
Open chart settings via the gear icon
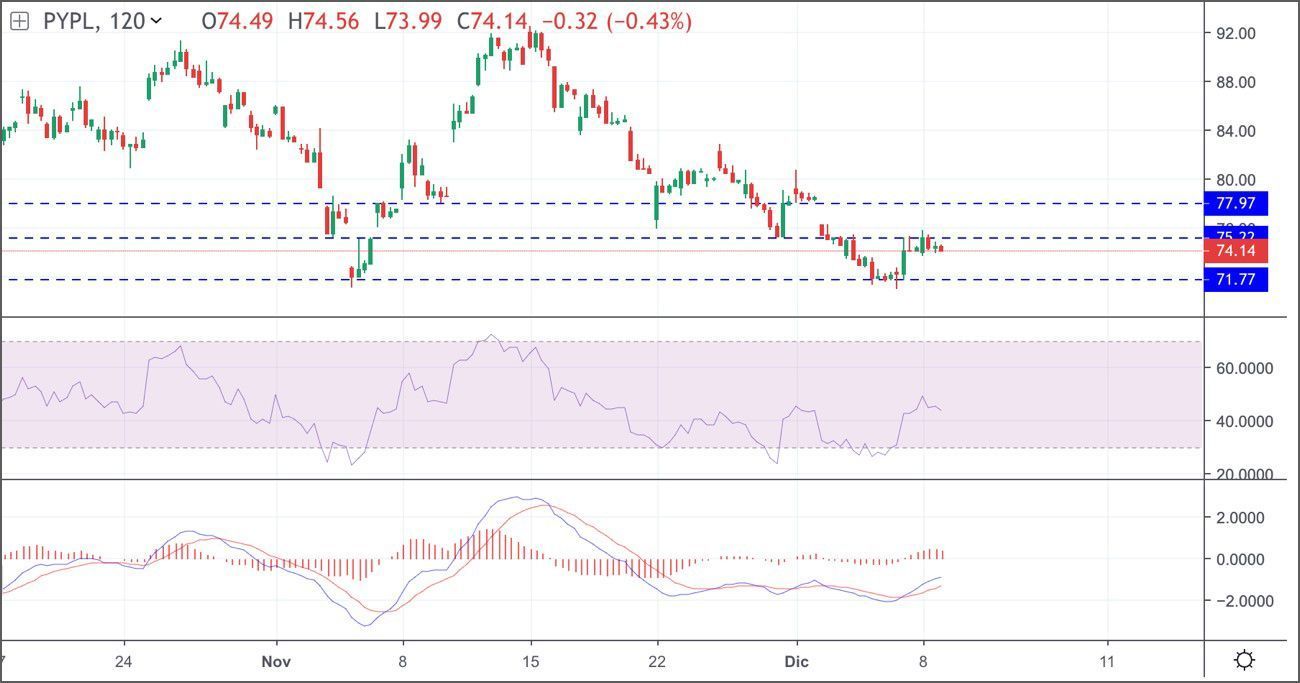pos(1244,658)
